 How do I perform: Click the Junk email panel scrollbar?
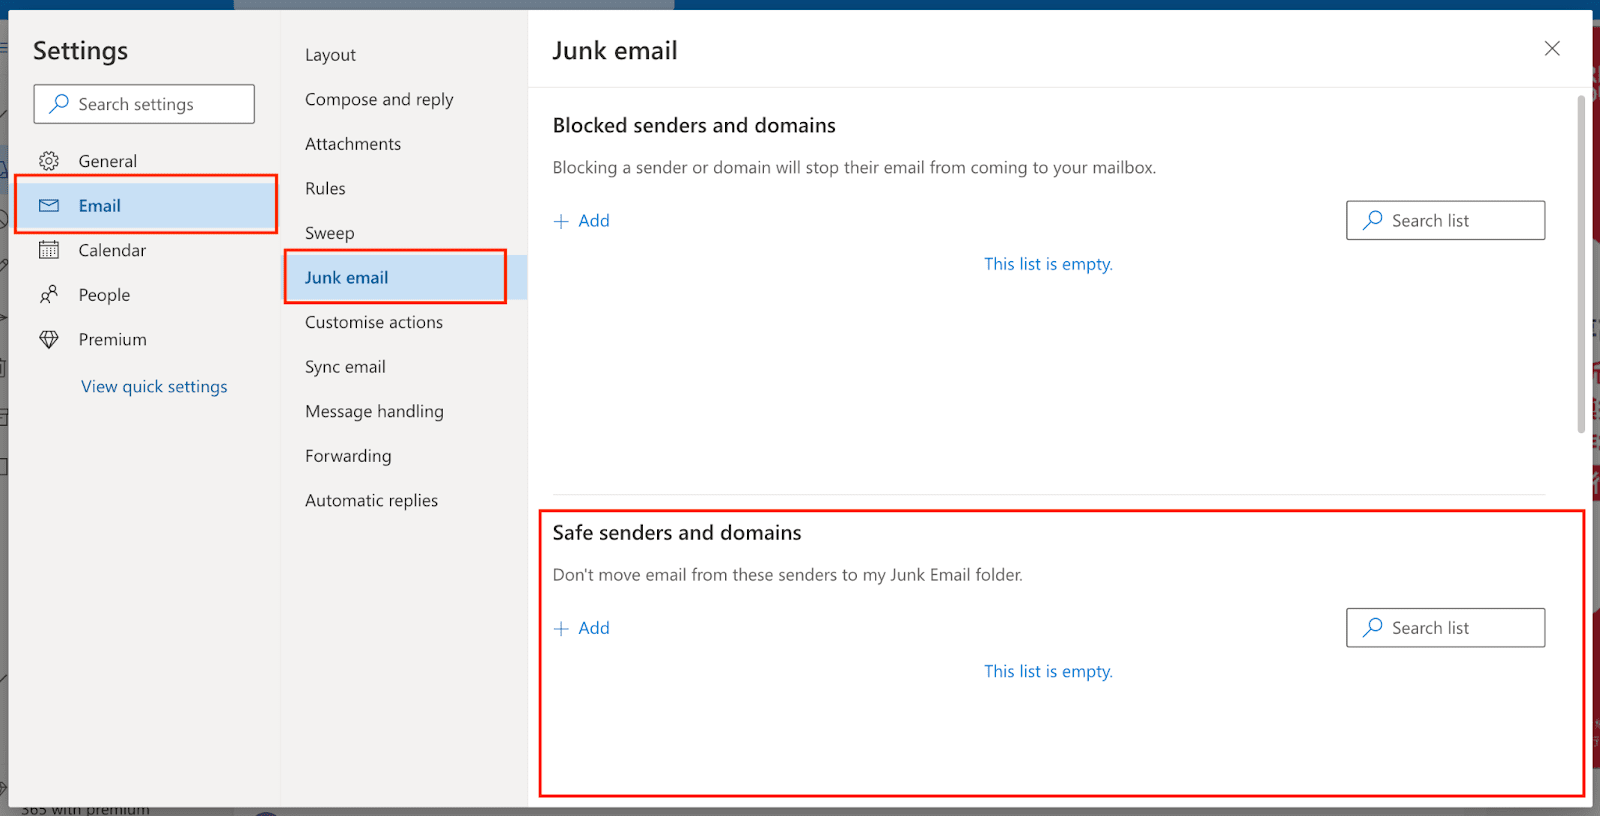[1581, 264]
